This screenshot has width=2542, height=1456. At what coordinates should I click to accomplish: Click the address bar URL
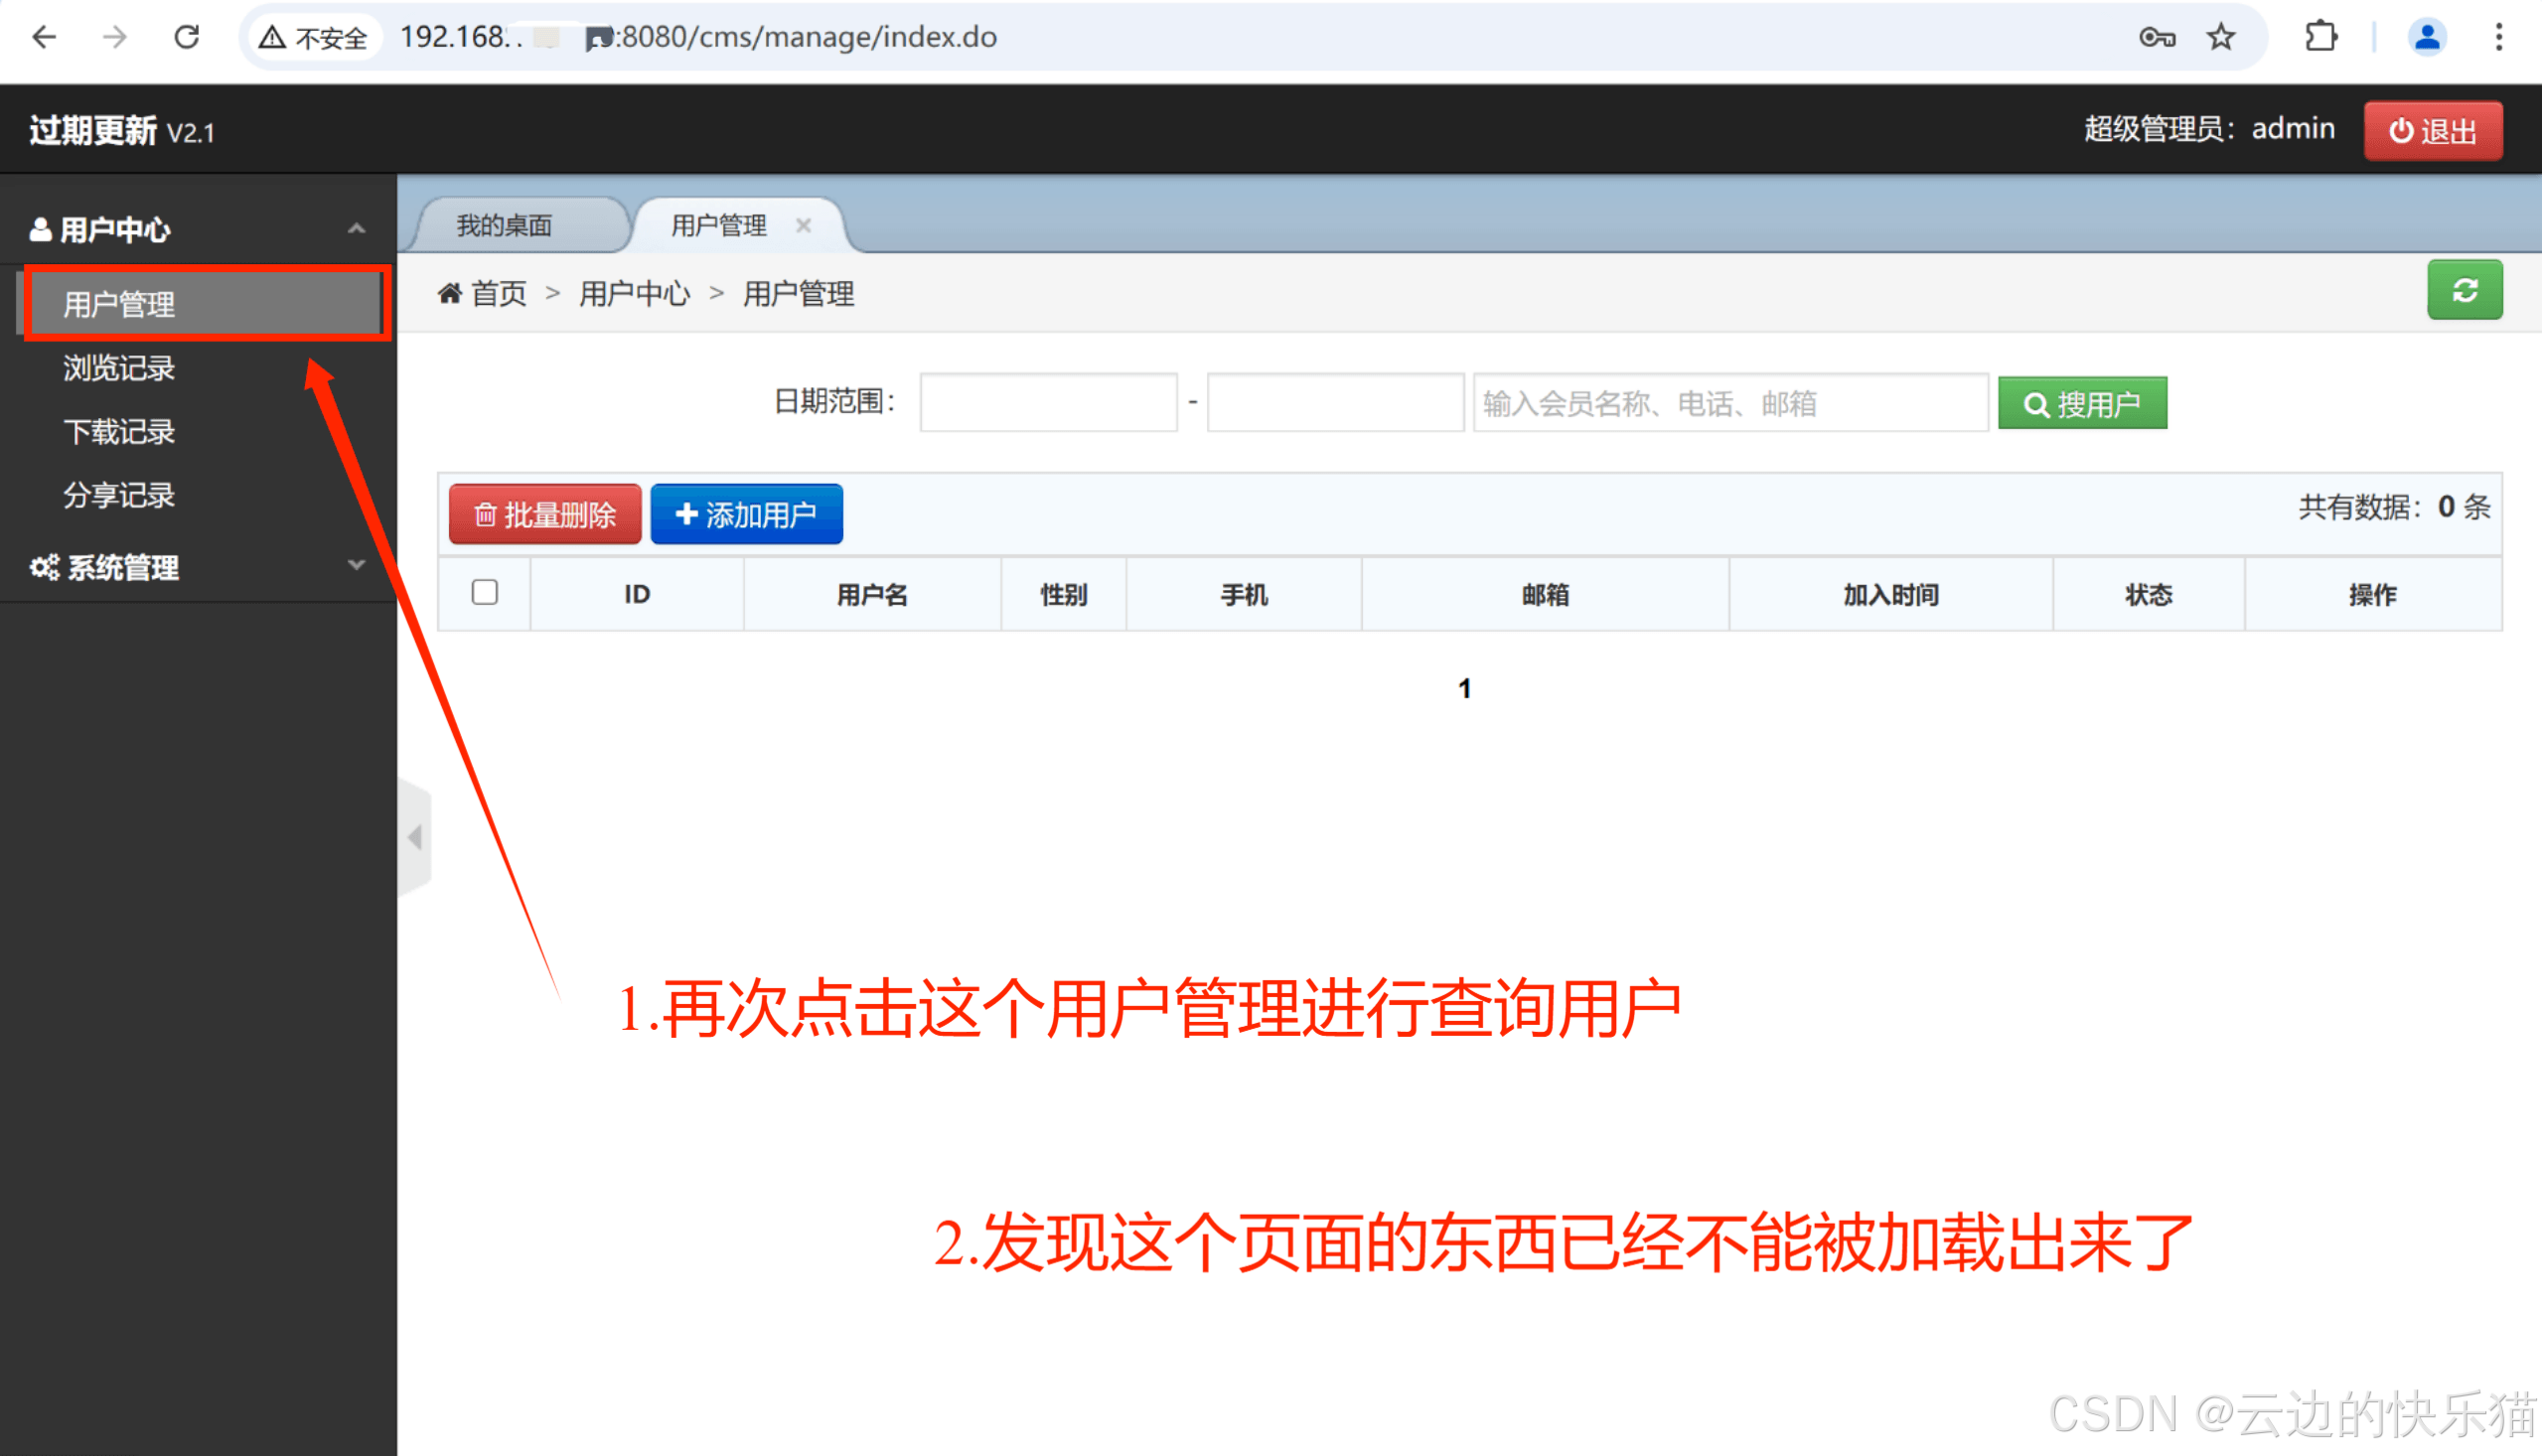click(x=698, y=37)
